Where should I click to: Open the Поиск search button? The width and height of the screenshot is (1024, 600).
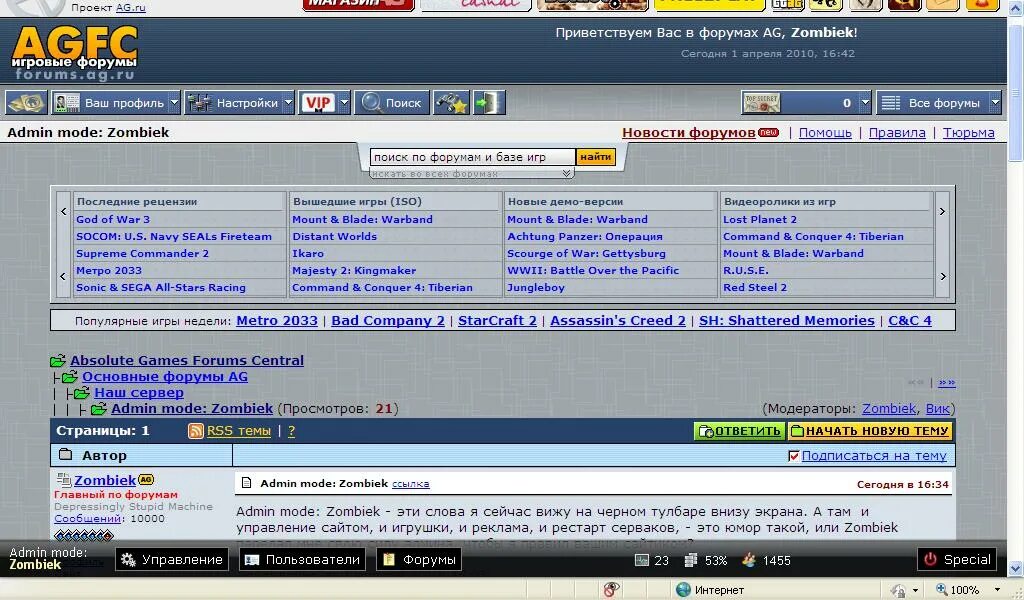pos(392,103)
